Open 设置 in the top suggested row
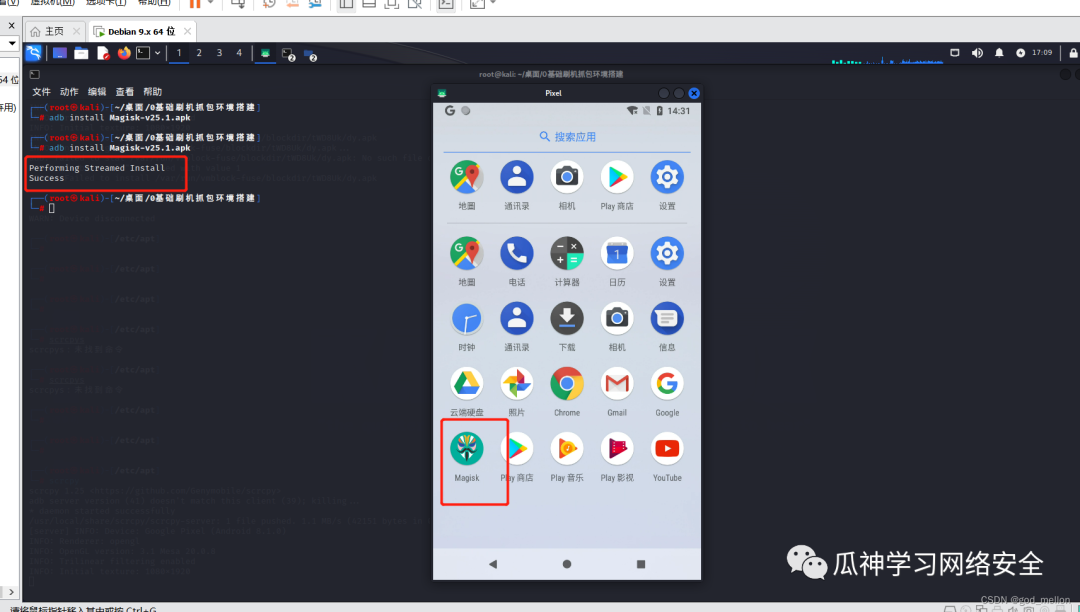This screenshot has width=1080, height=612. click(667, 177)
